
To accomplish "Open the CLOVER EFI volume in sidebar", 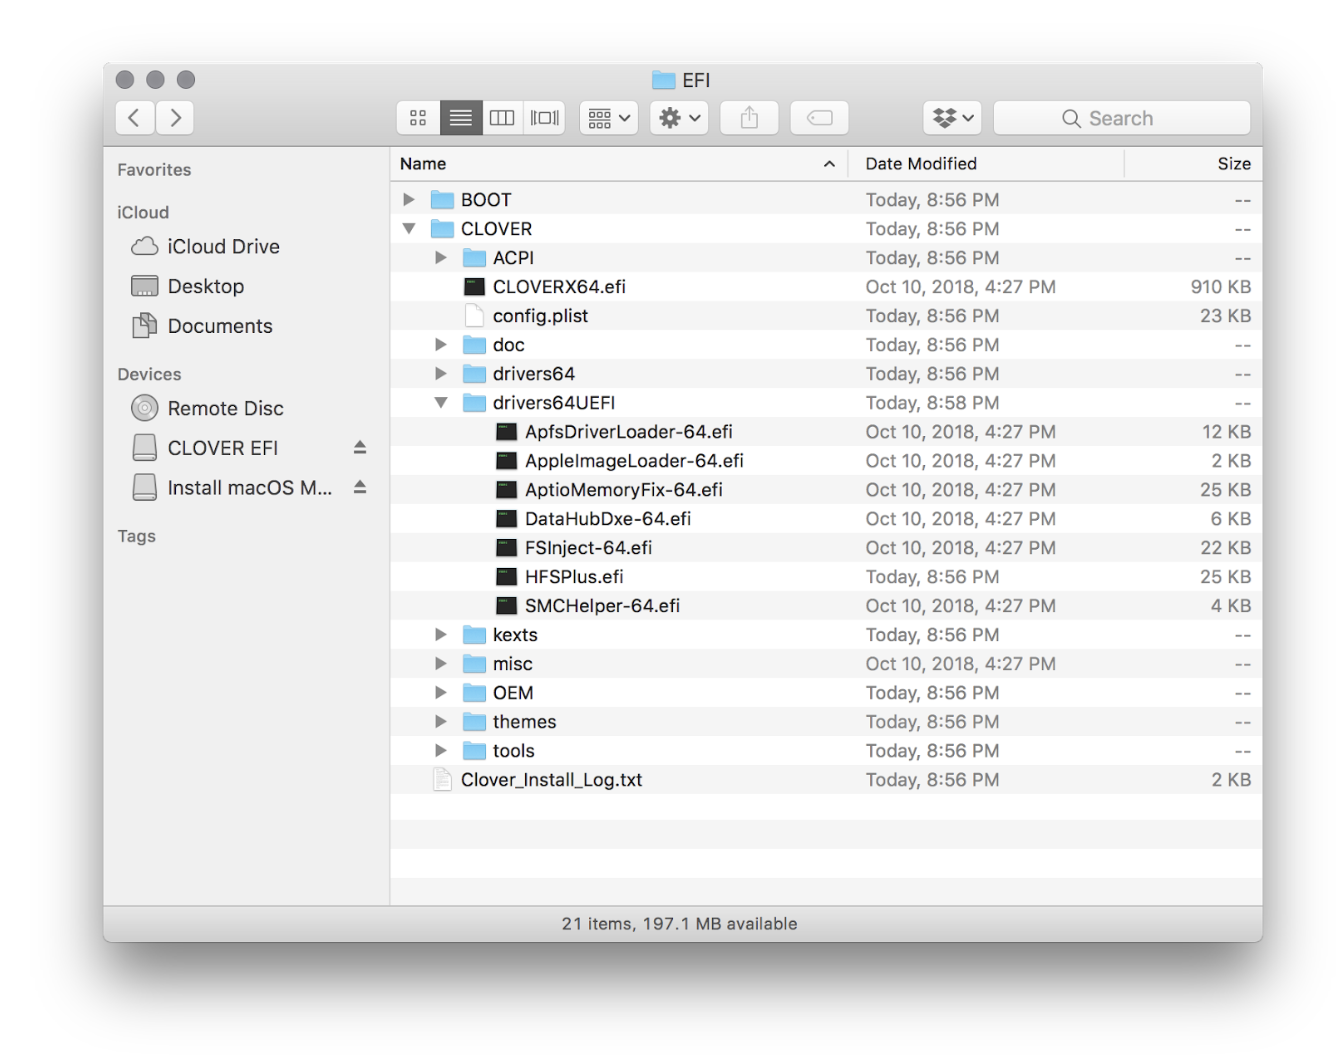I will pos(205,448).
